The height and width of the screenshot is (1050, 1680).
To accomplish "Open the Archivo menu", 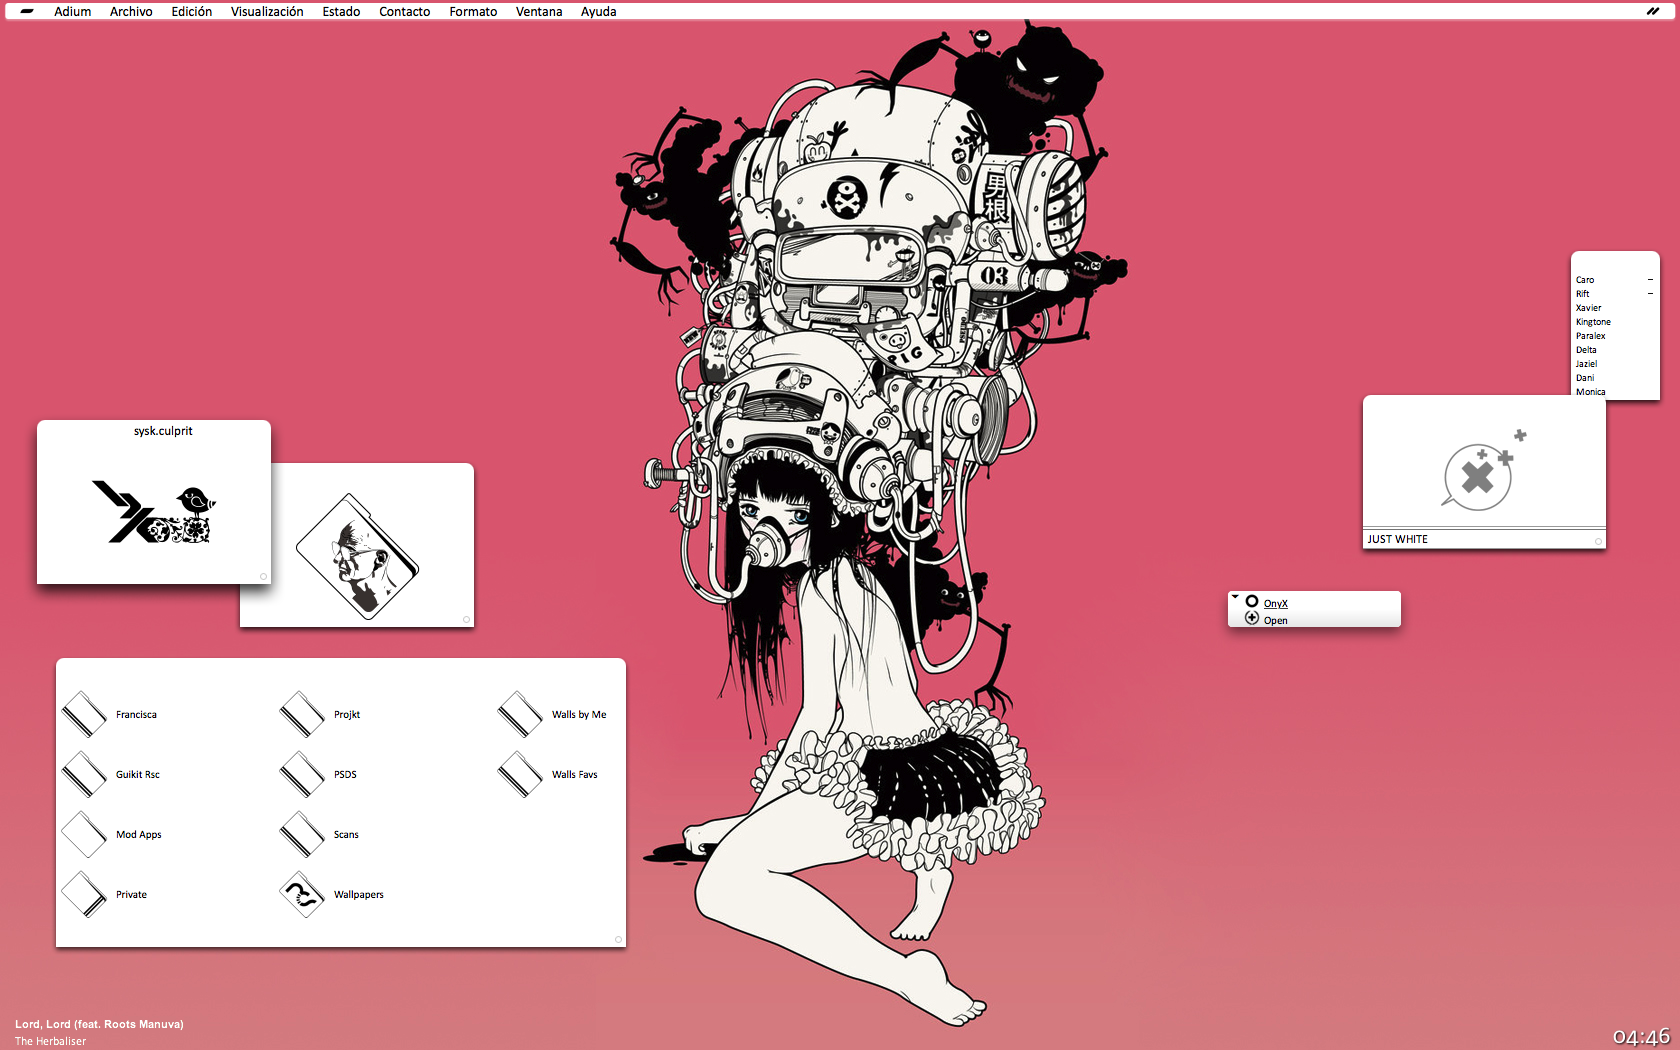I will 131,11.
